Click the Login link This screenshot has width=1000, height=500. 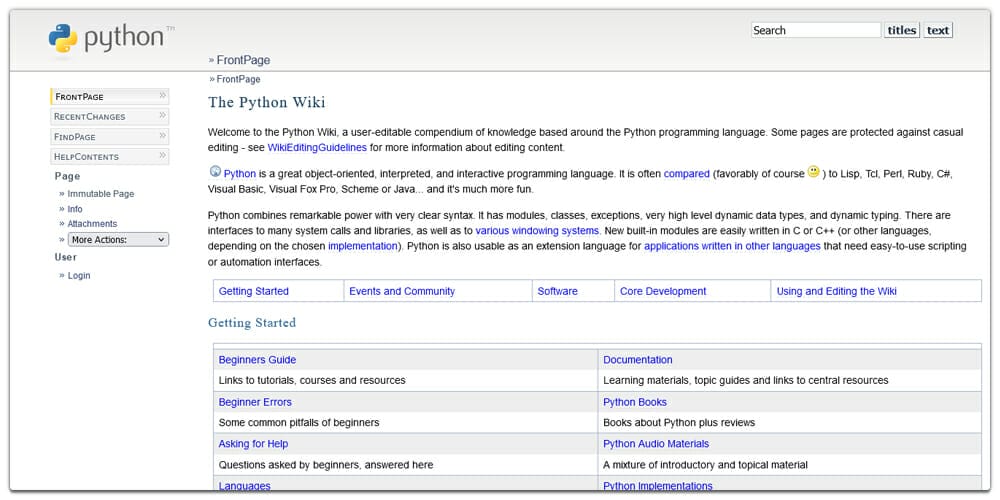click(x=79, y=276)
